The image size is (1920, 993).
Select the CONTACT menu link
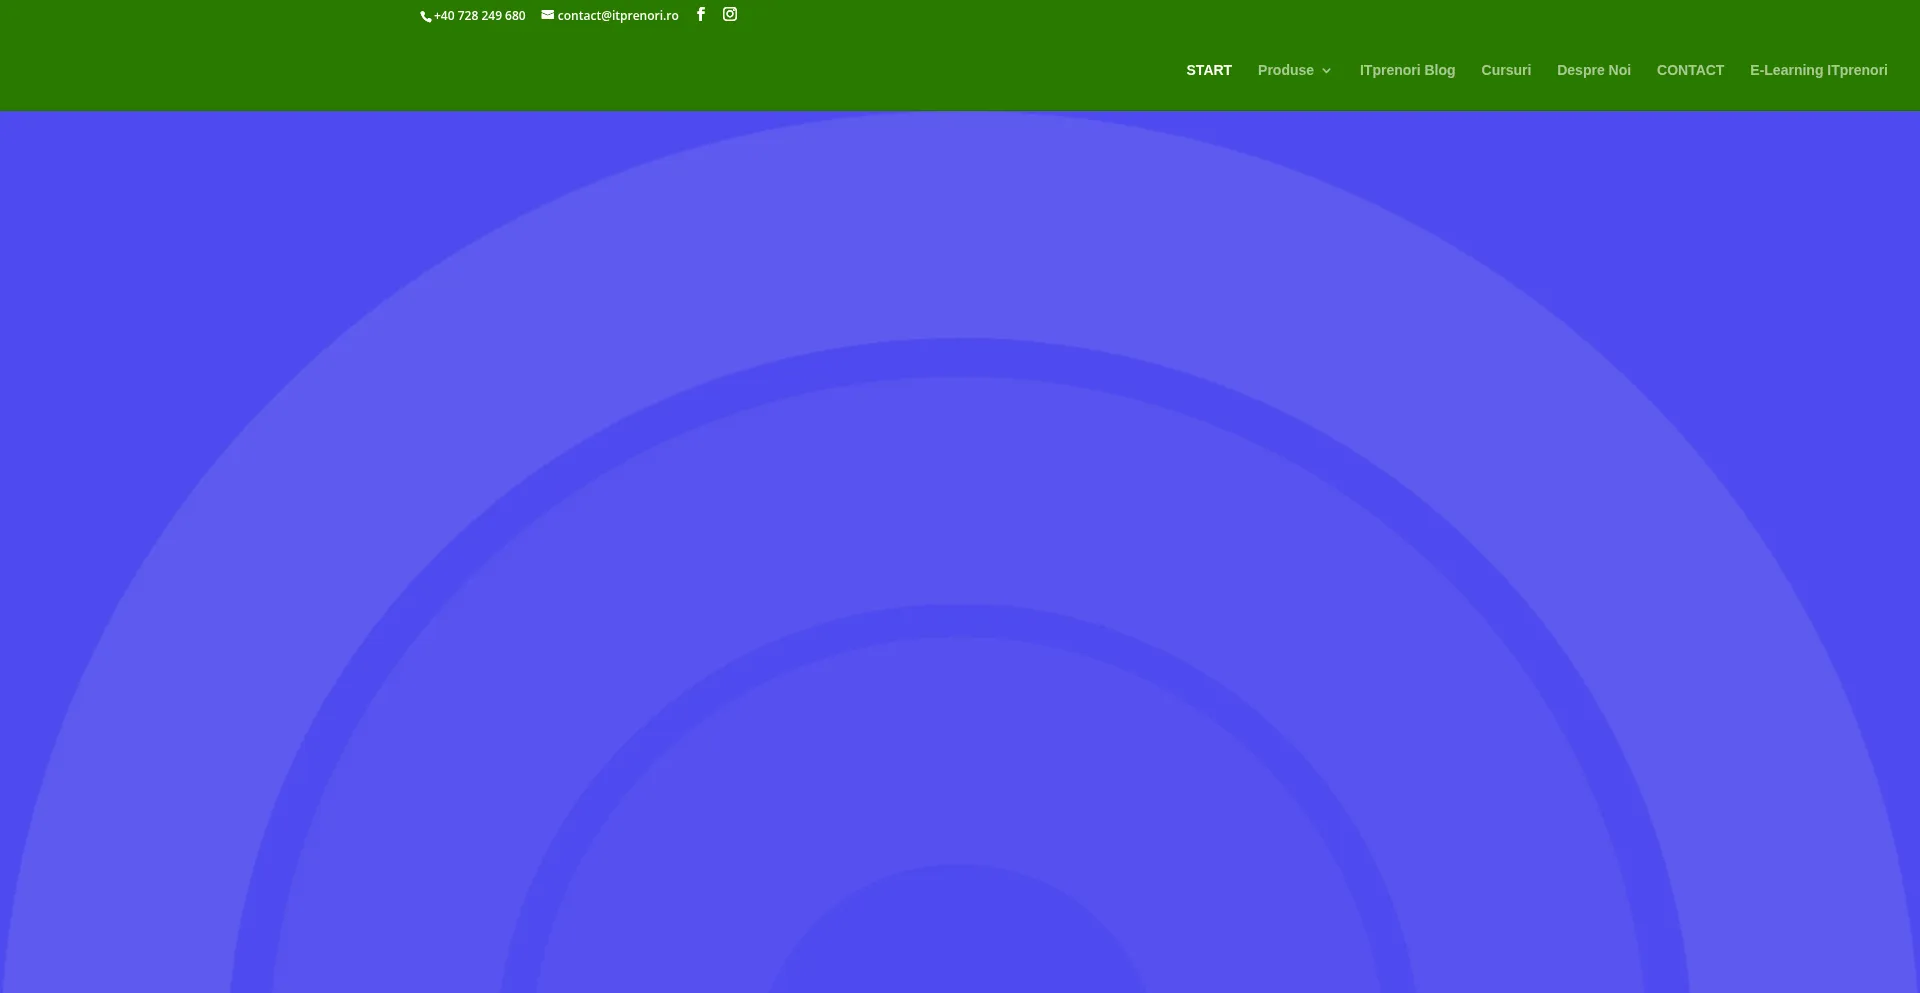pos(1690,70)
